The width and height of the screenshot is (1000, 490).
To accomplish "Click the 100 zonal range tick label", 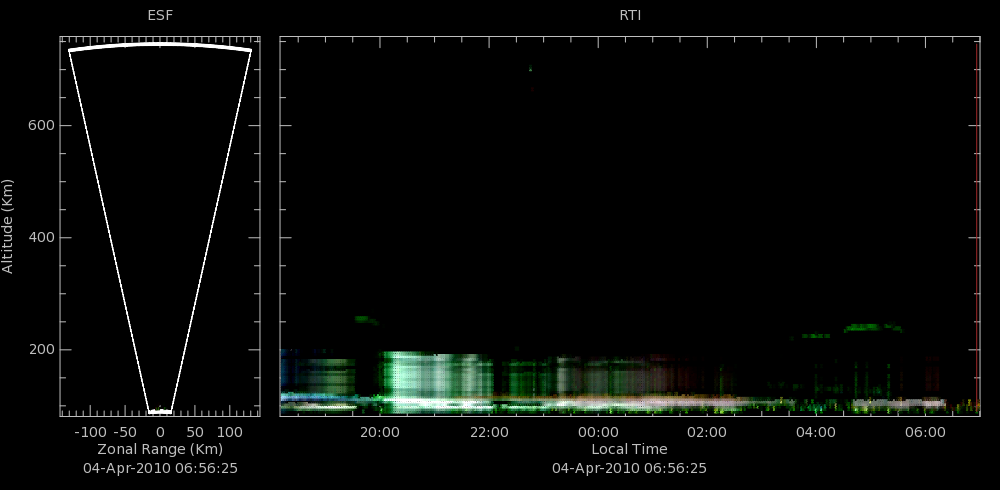I will point(230,432).
